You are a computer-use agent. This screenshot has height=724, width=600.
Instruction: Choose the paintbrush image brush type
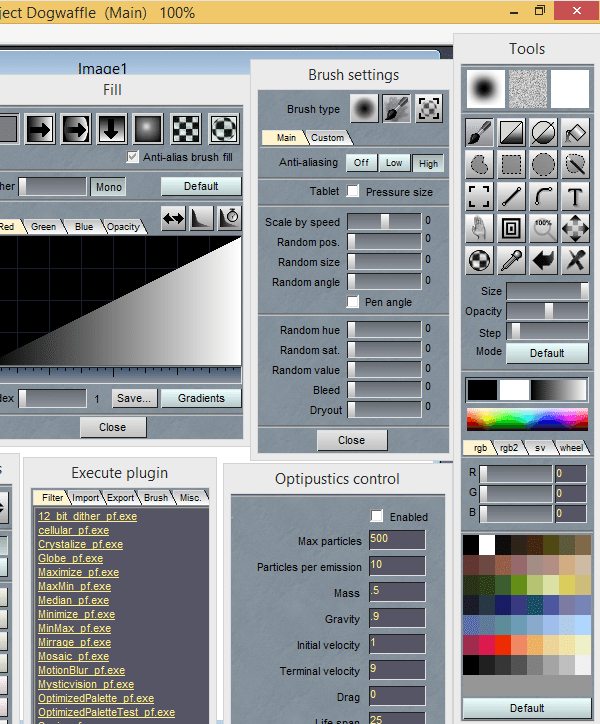tap(396, 109)
